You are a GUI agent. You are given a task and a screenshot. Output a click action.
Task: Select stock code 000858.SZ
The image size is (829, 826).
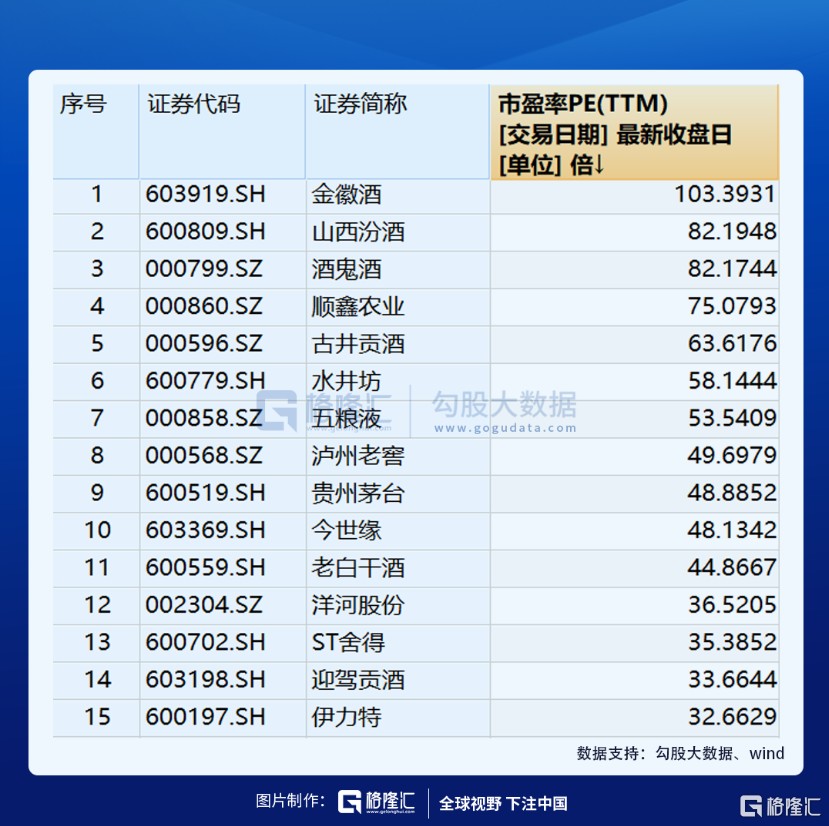click(204, 418)
